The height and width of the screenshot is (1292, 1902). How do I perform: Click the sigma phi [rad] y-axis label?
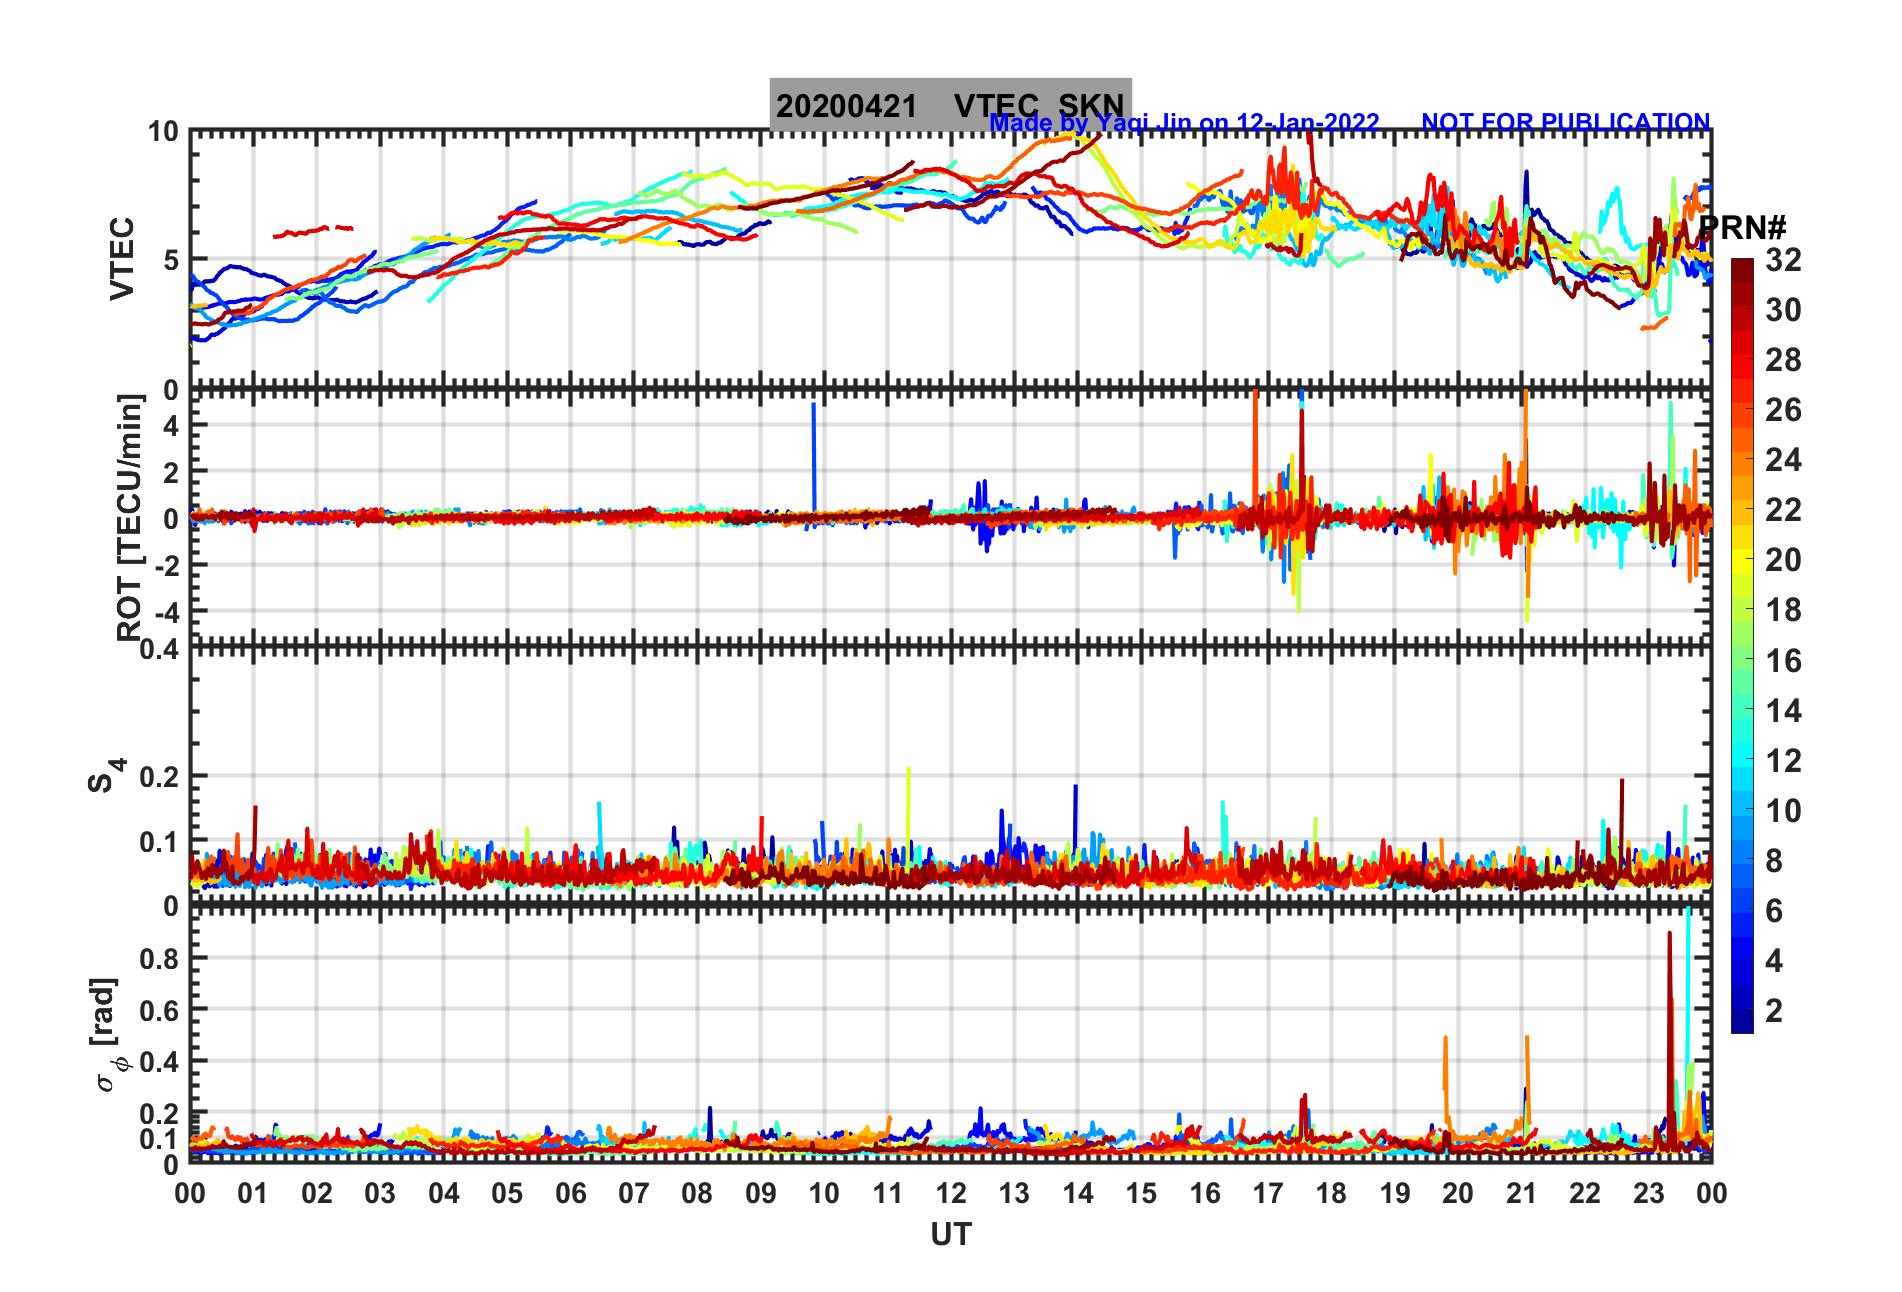[108, 1035]
